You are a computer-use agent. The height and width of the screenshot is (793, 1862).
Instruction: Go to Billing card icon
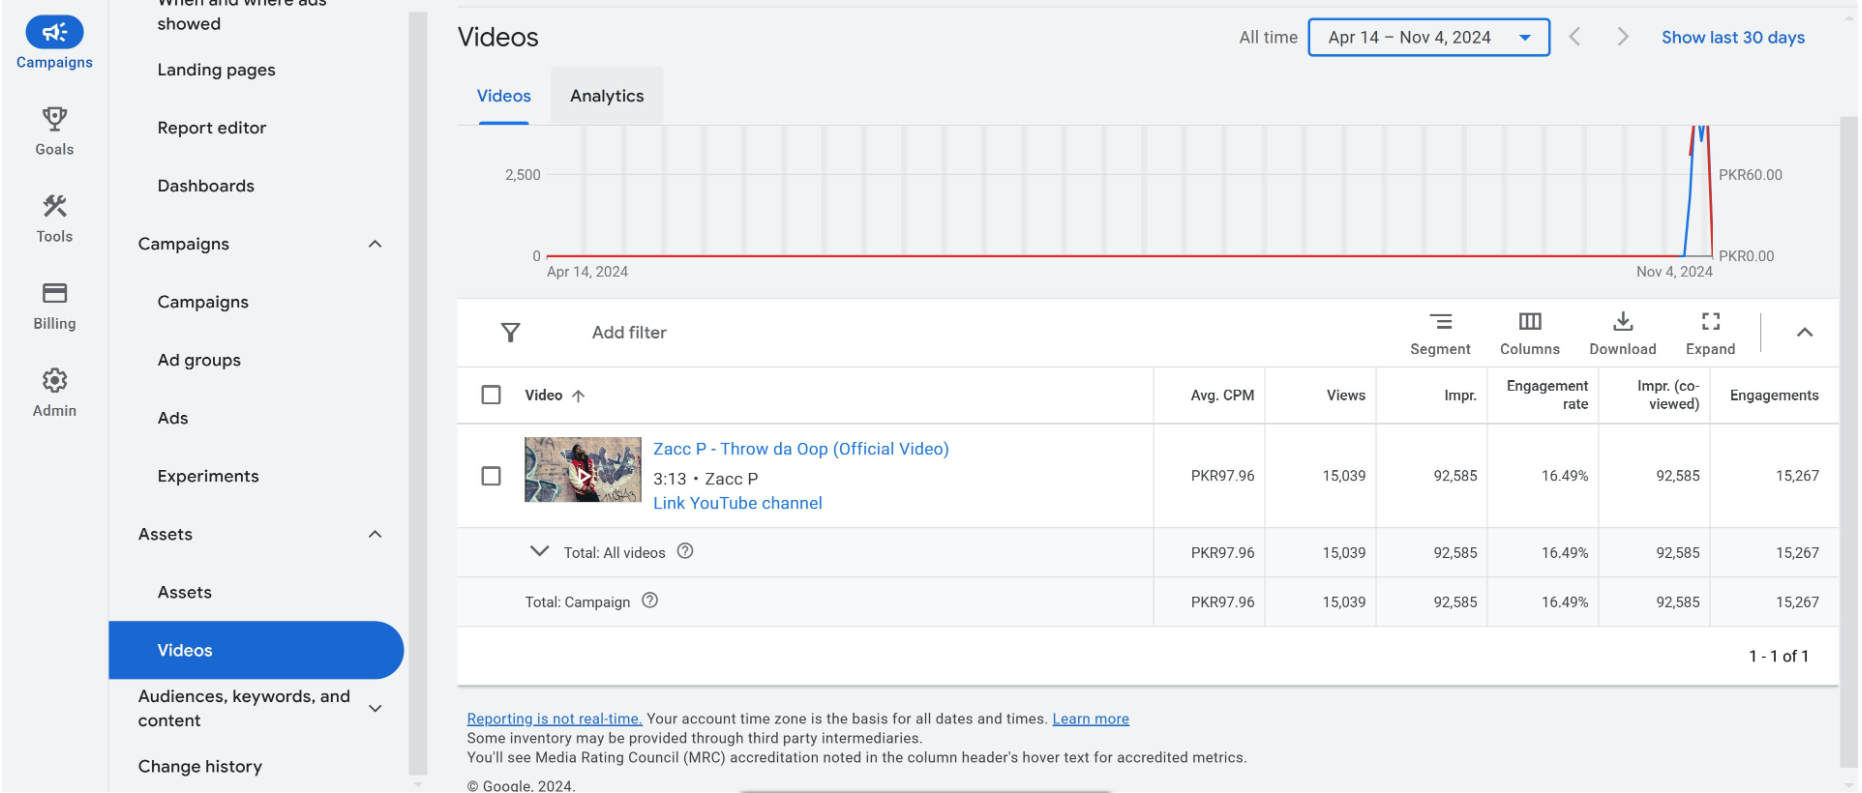pyautogui.click(x=54, y=294)
